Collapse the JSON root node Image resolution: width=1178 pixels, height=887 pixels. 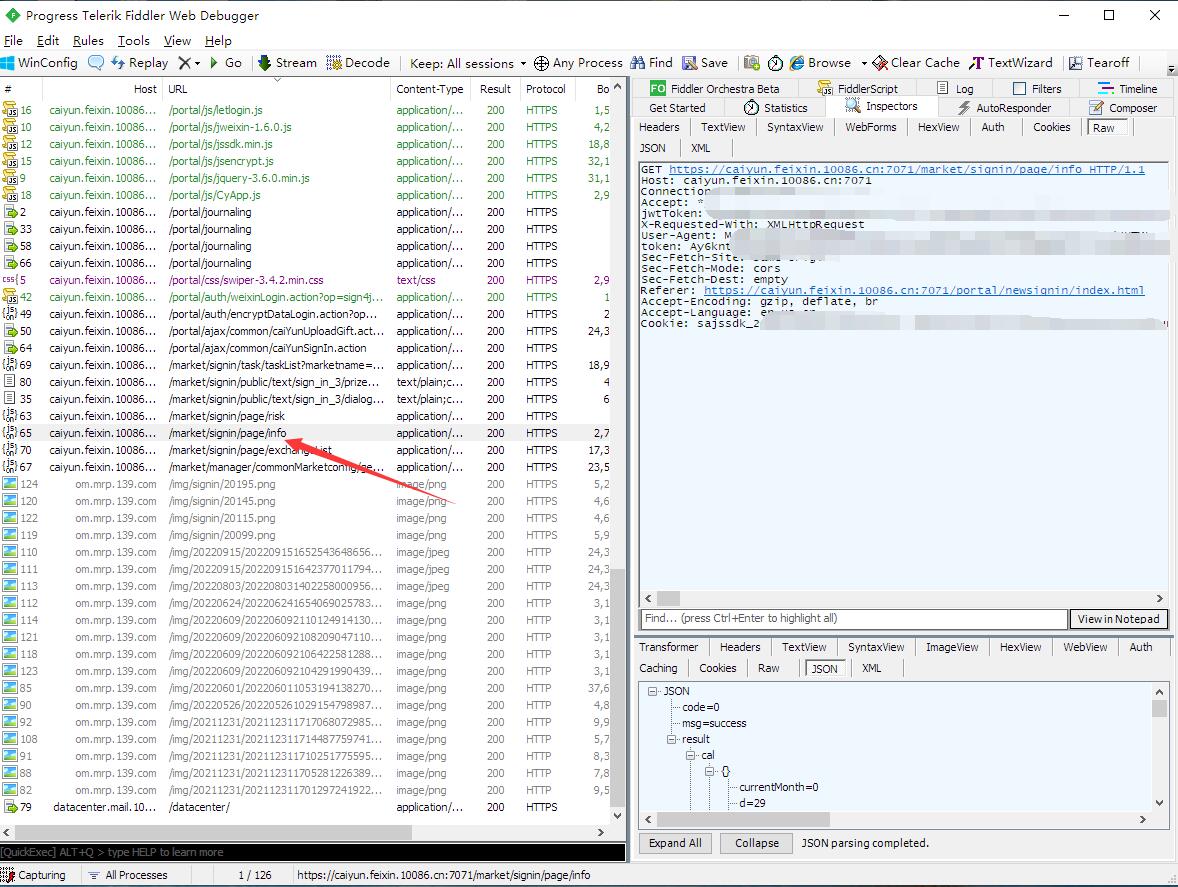(x=652, y=692)
